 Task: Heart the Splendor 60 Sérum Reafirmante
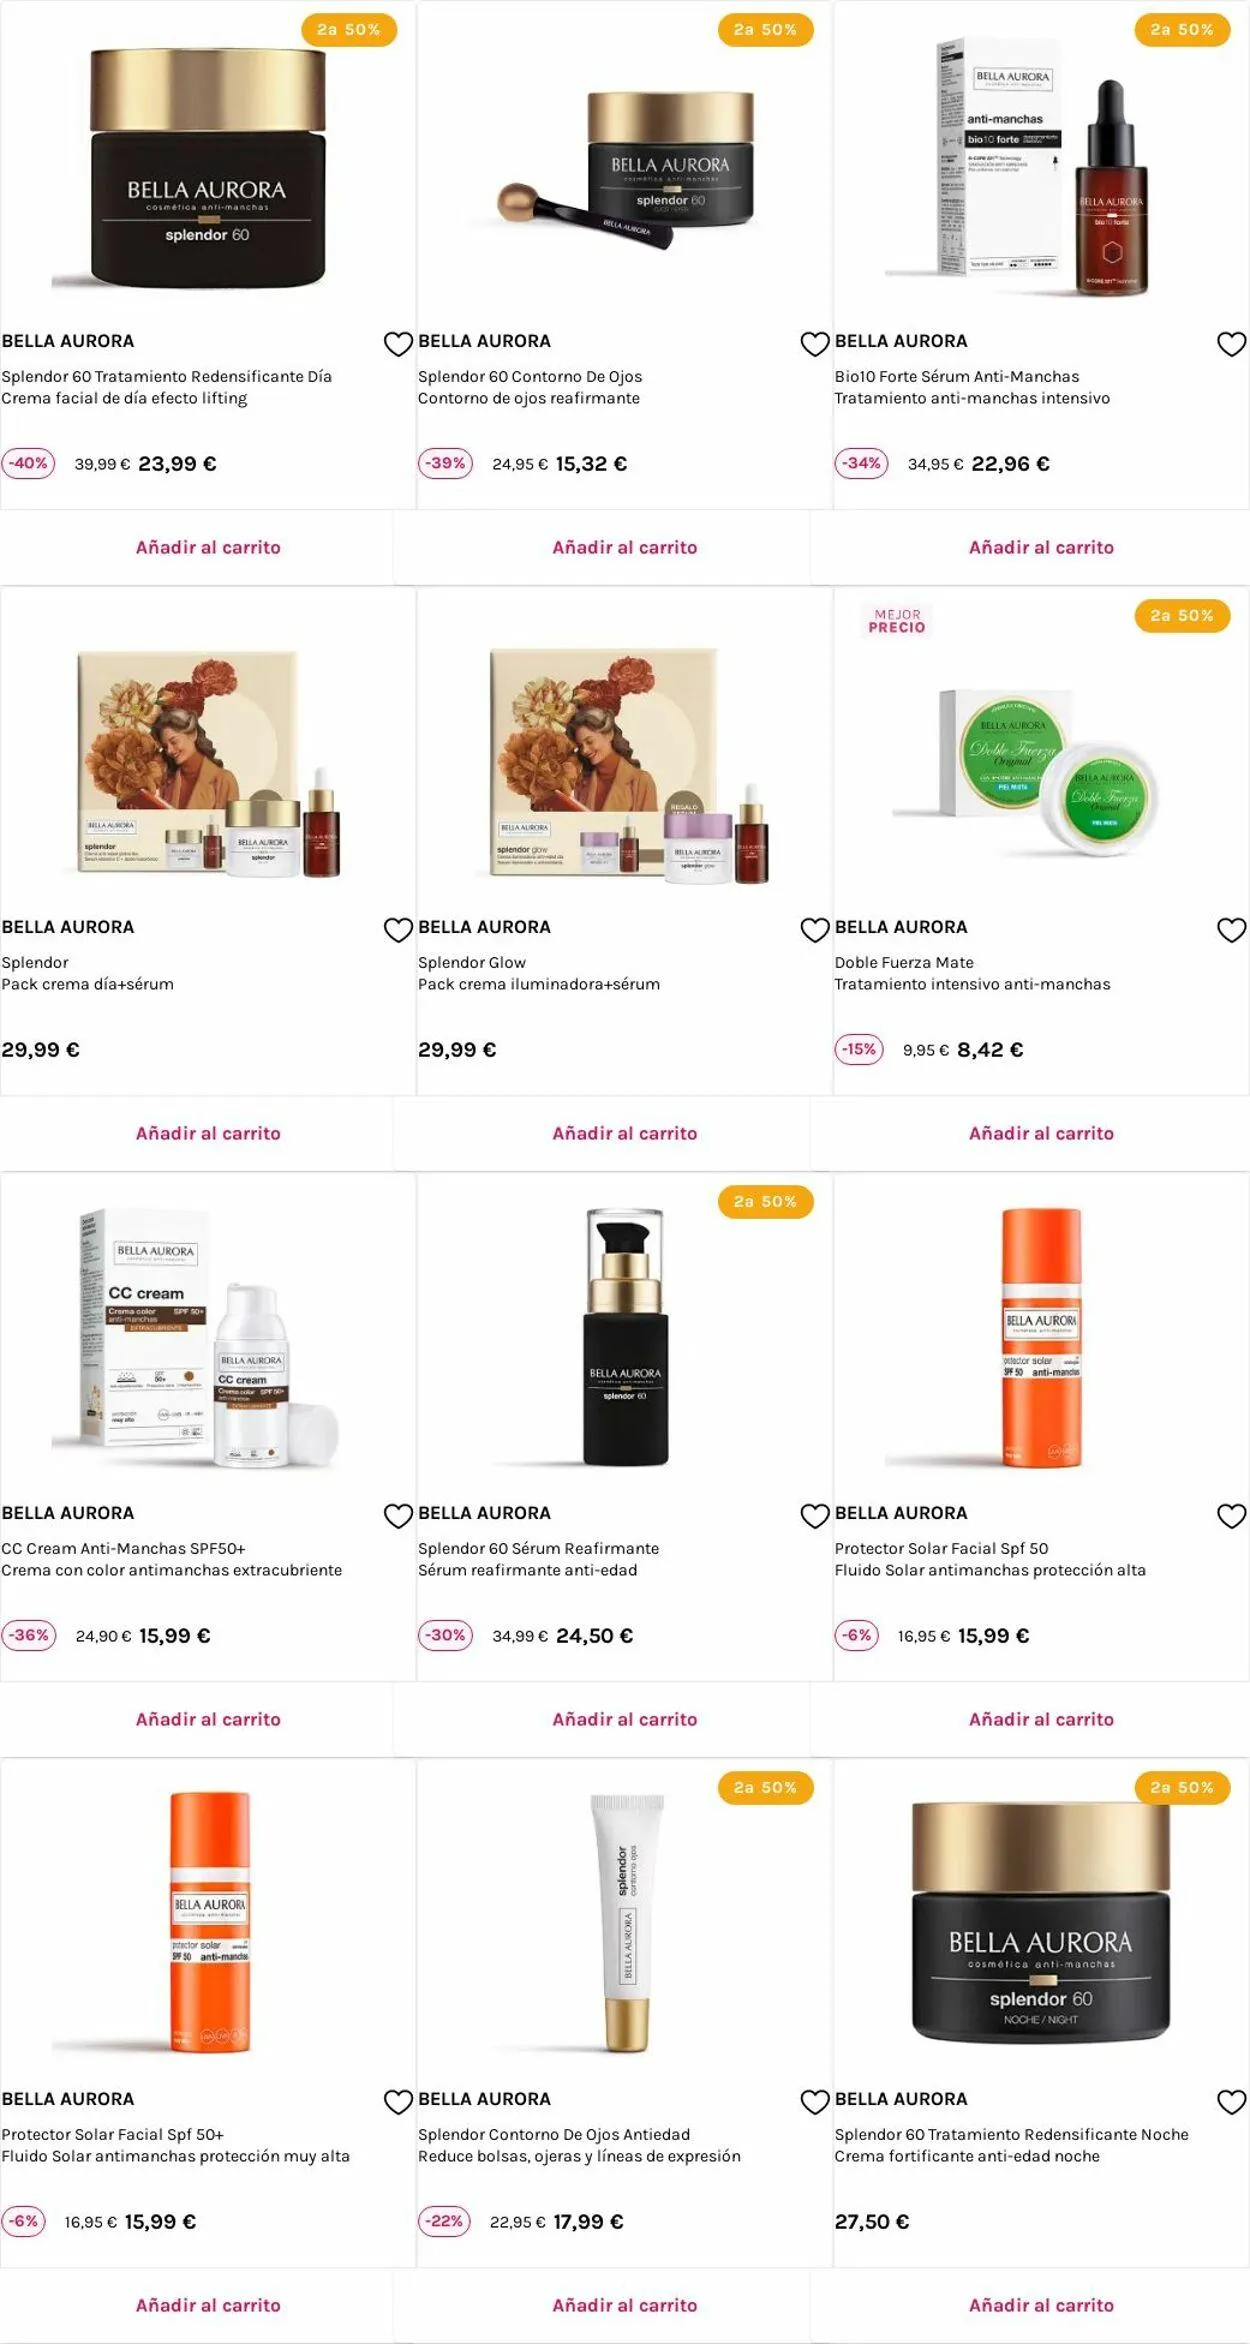pyautogui.click(x=815, y=1516)
